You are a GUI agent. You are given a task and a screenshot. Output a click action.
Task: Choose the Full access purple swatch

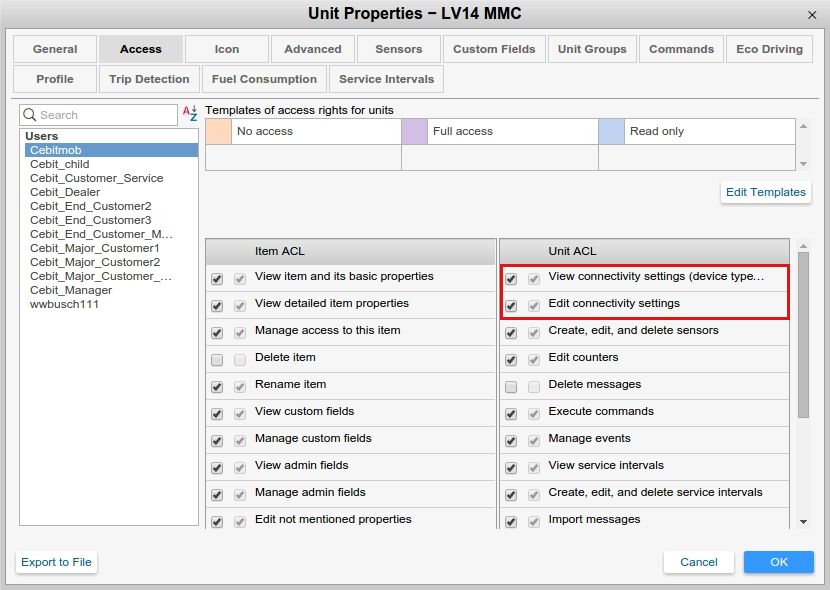[414, 131]
